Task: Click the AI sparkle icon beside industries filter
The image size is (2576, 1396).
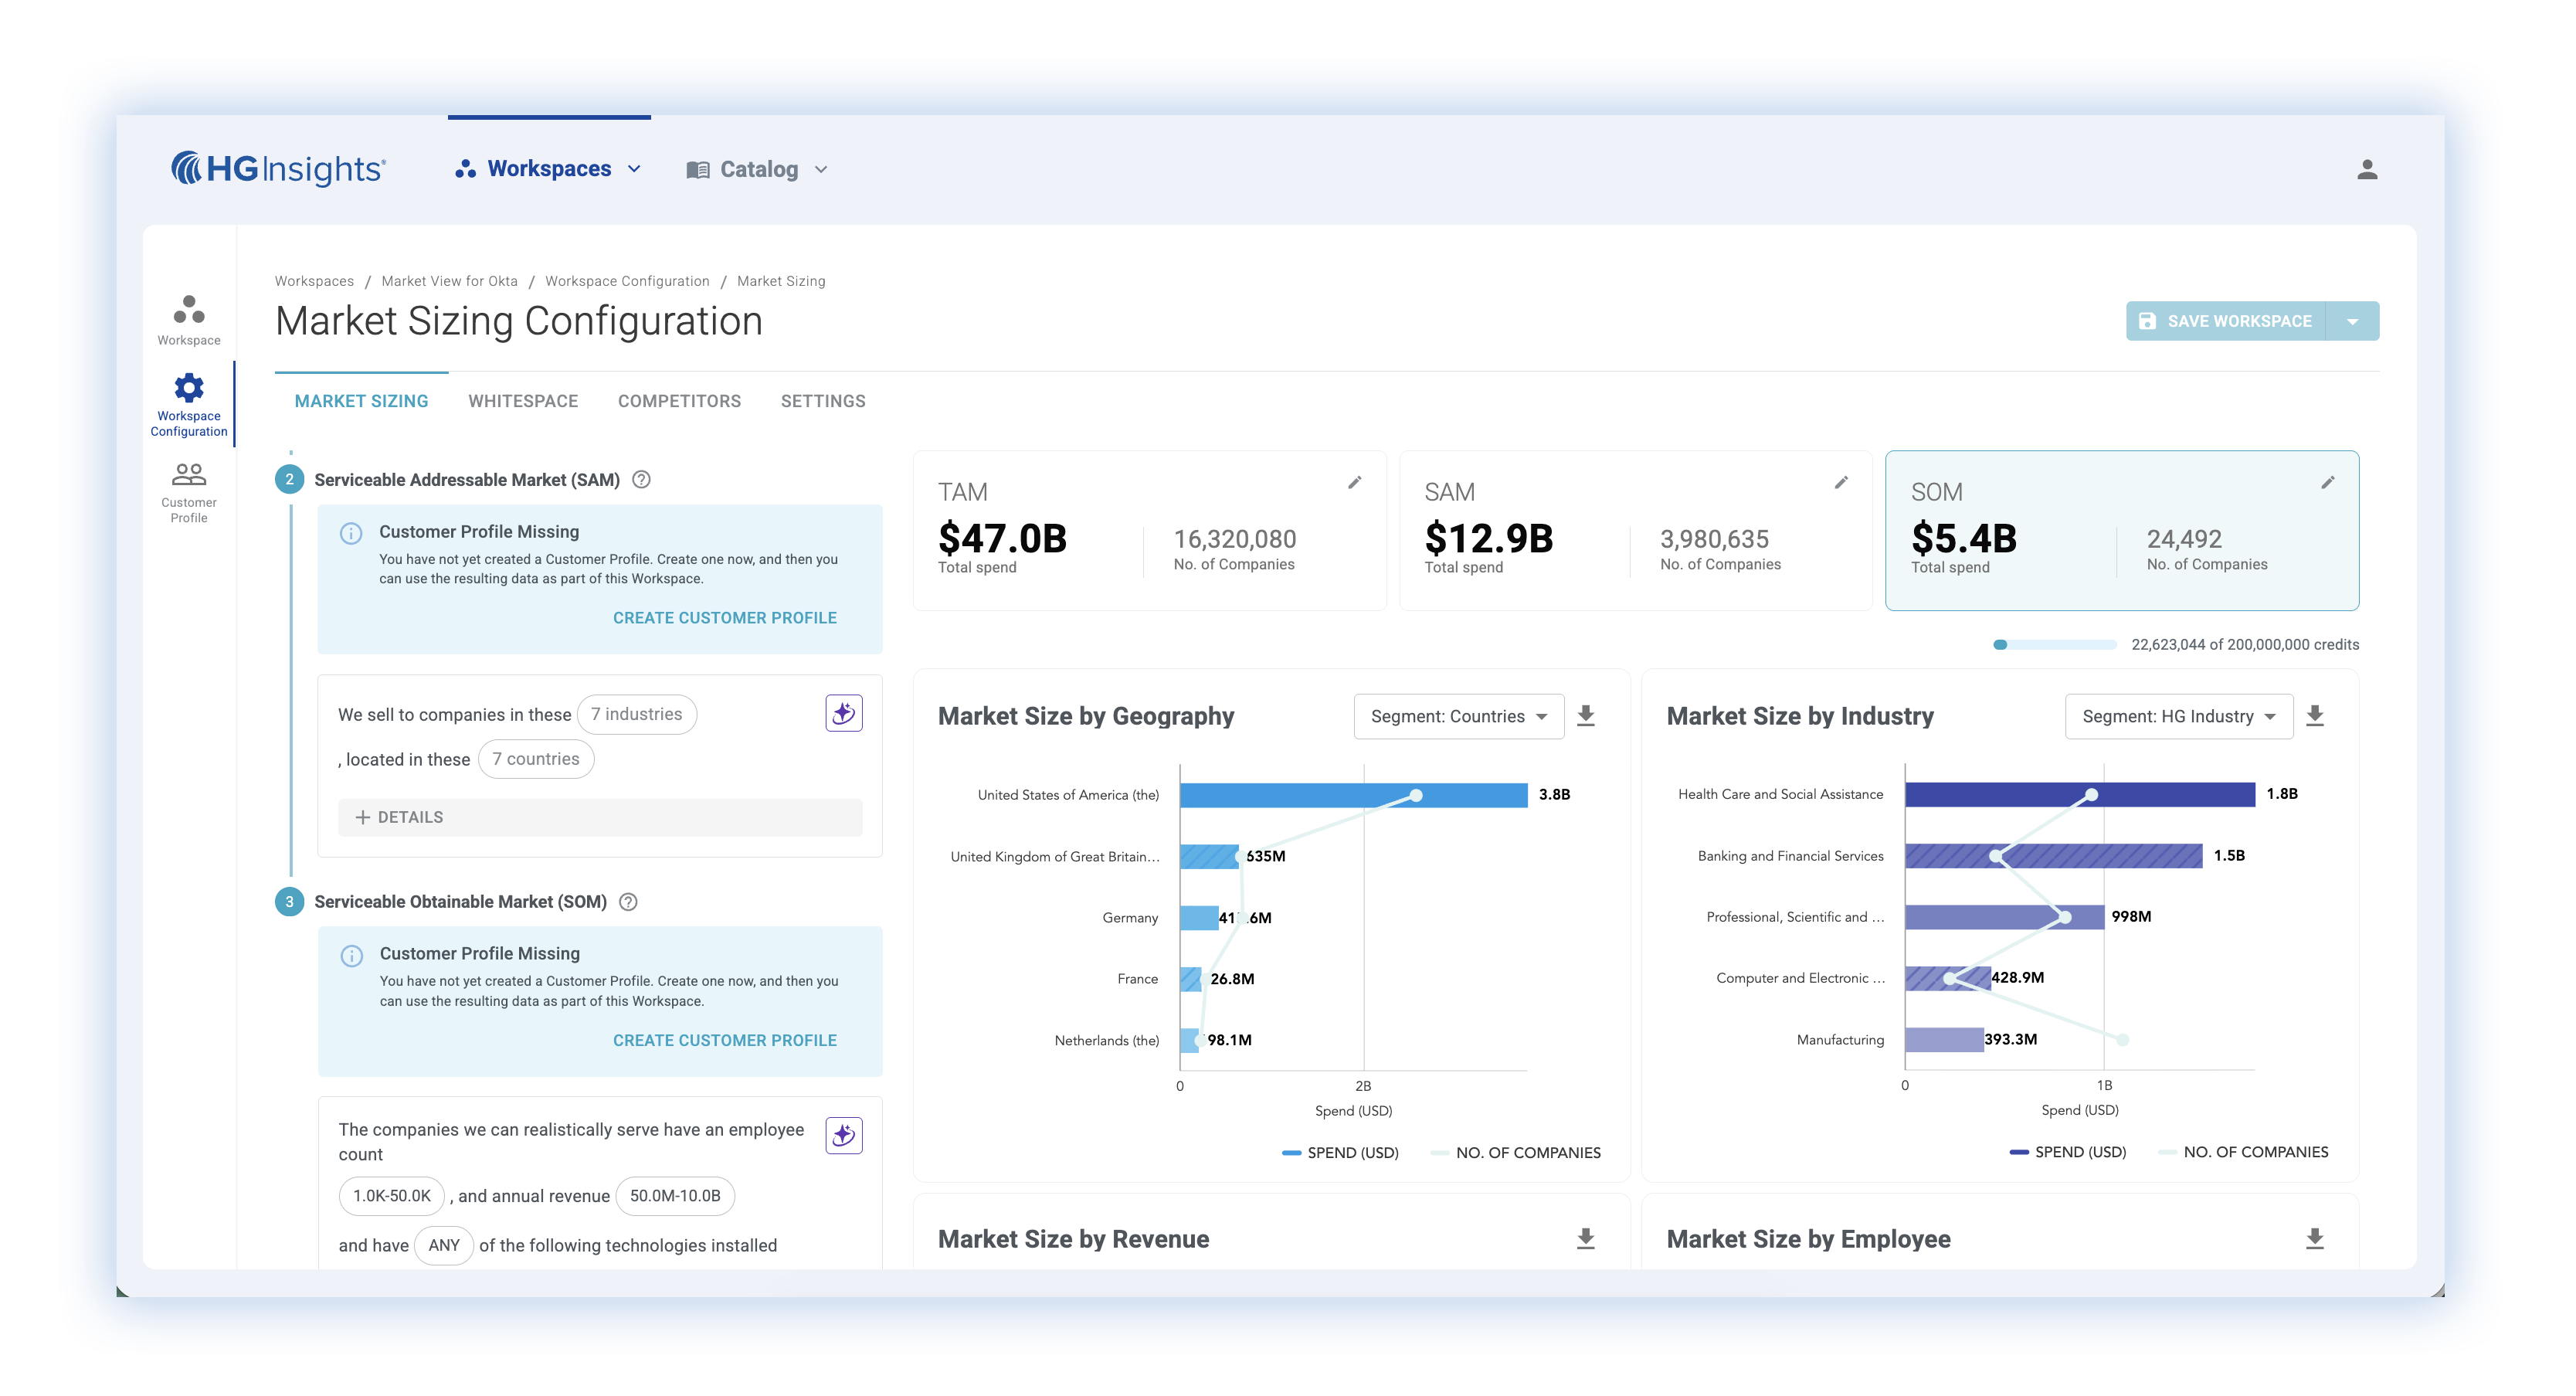Action: (843, 713)
